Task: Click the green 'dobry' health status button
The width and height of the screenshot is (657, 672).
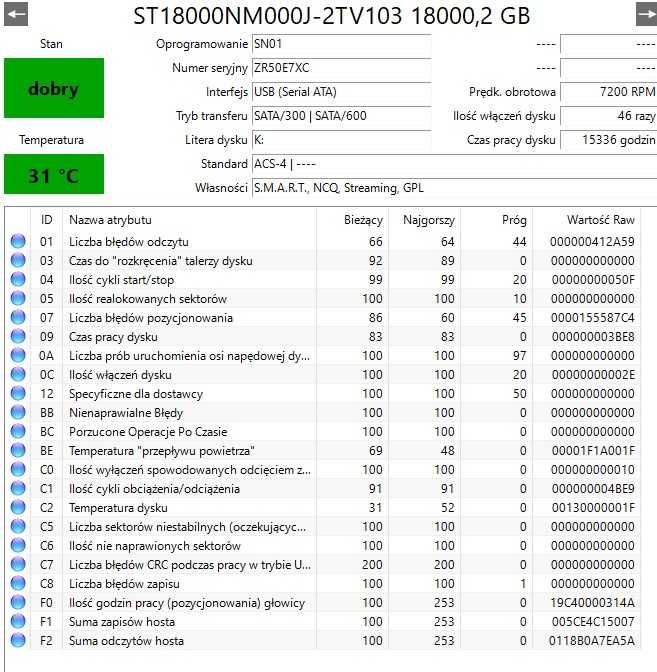Action: click(54, 88)
